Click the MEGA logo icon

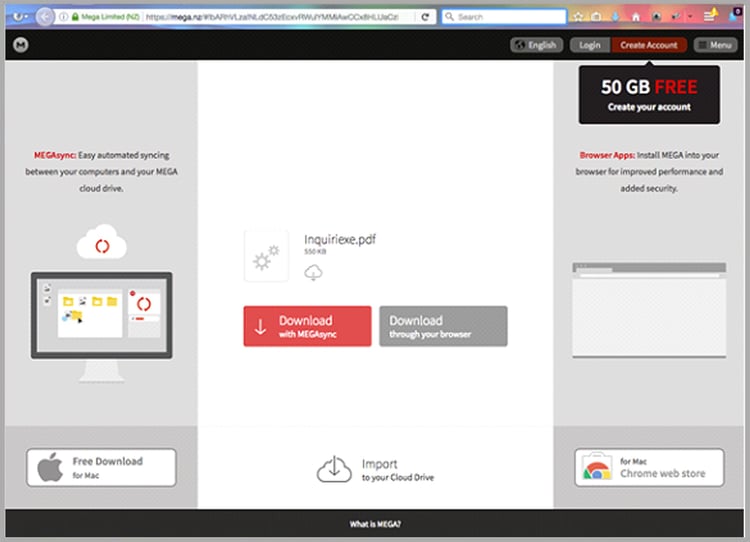21,45
